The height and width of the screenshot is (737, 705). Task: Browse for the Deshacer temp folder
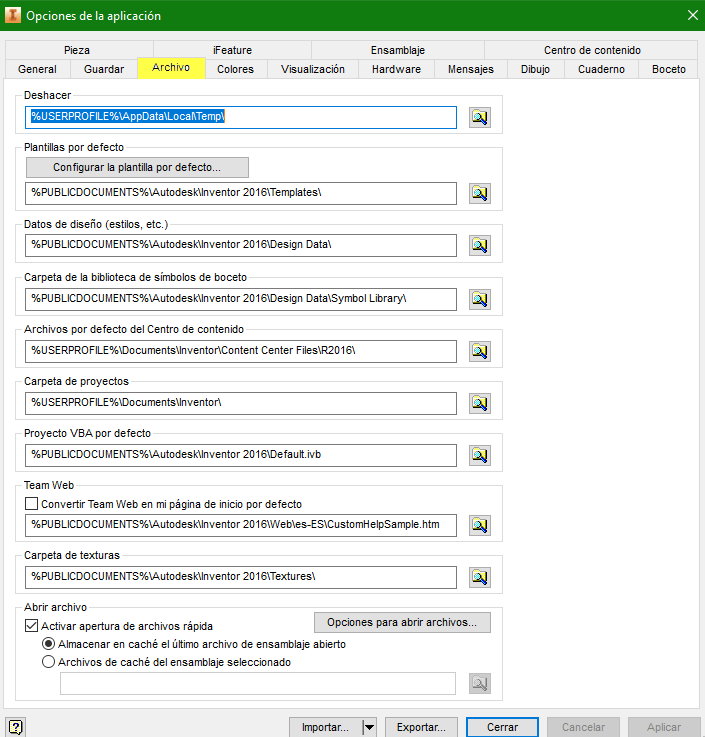[480, 117]
